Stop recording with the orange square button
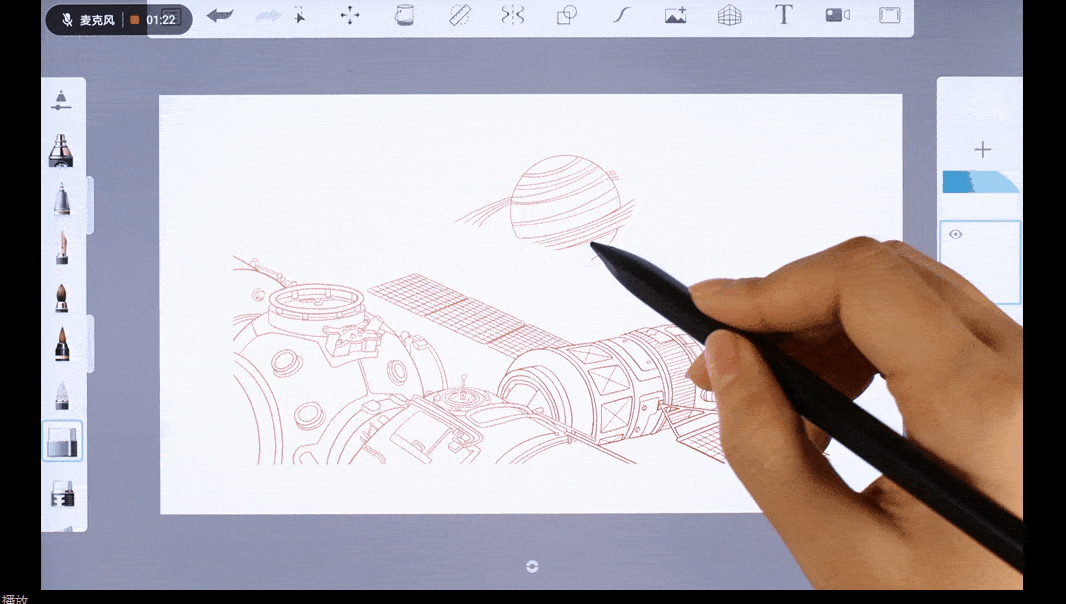 [x=135, y=20]
